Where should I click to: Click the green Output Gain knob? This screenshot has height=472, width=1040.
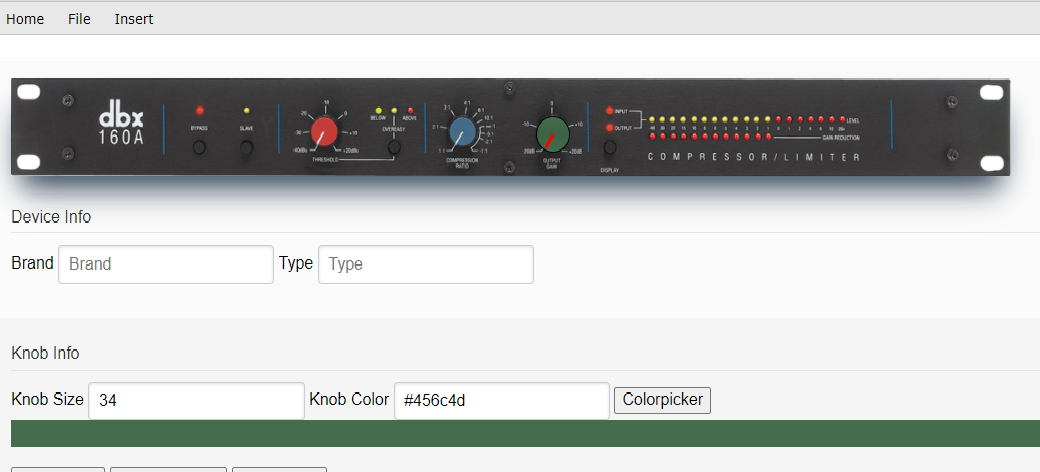tap(552, 133)
